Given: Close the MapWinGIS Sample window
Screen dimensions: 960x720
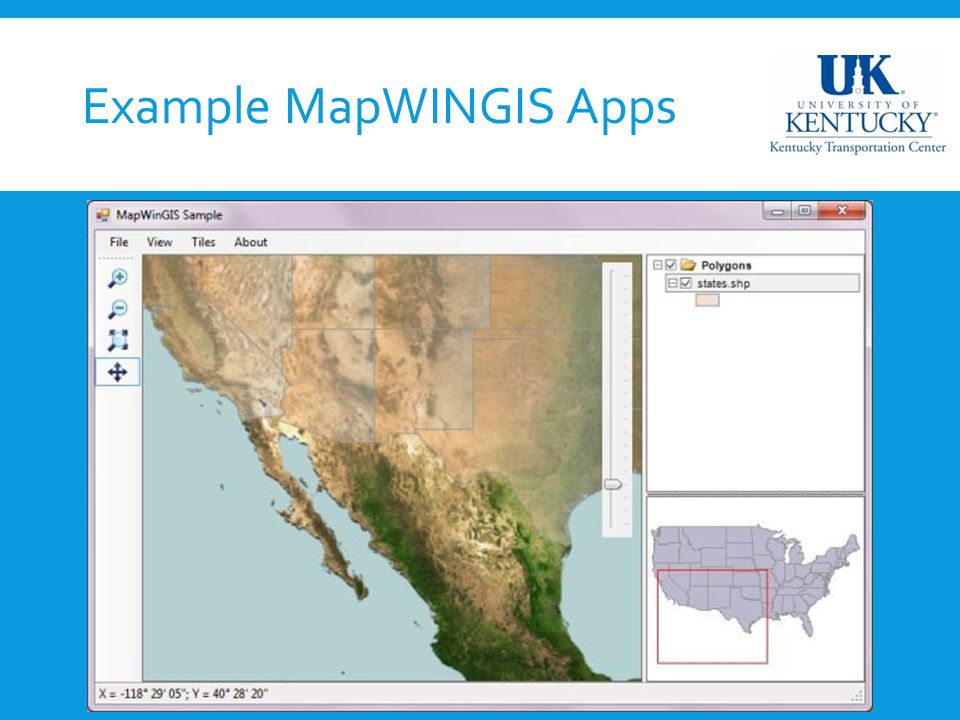Looking at the screenshot, I should coord(842,211).
